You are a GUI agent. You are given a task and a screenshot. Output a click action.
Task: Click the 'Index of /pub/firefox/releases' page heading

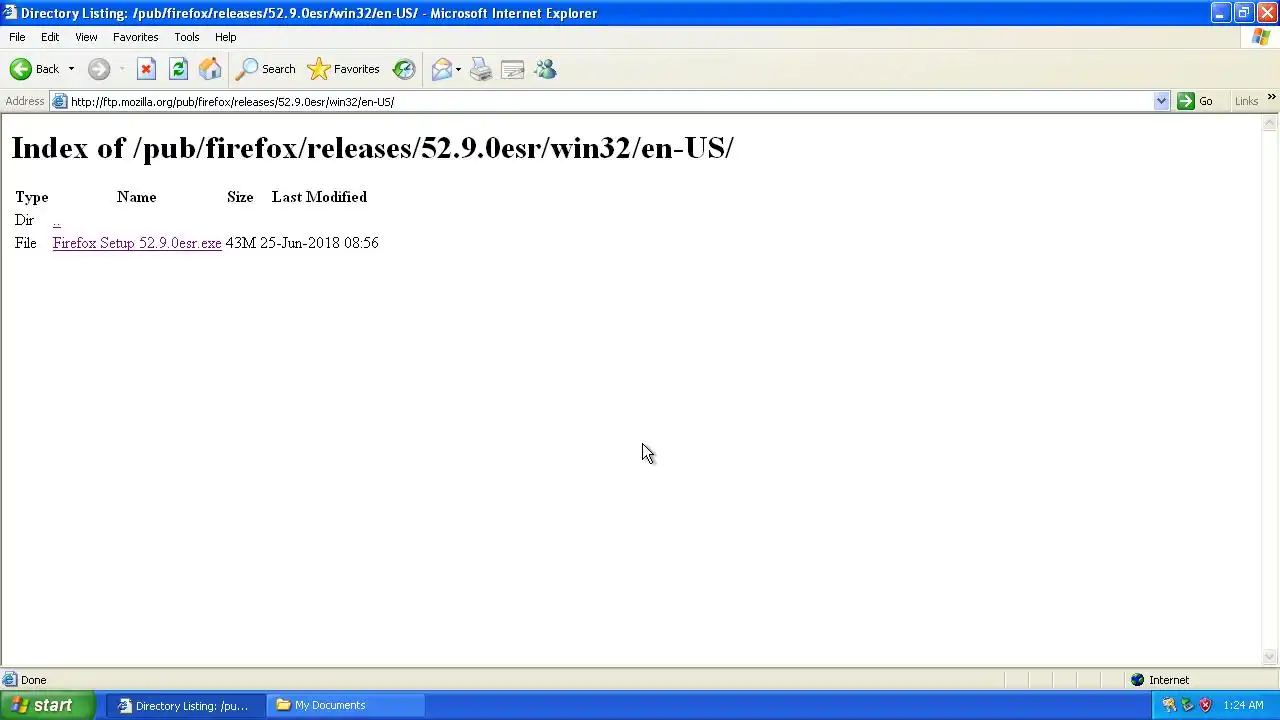tap(372, 148)
